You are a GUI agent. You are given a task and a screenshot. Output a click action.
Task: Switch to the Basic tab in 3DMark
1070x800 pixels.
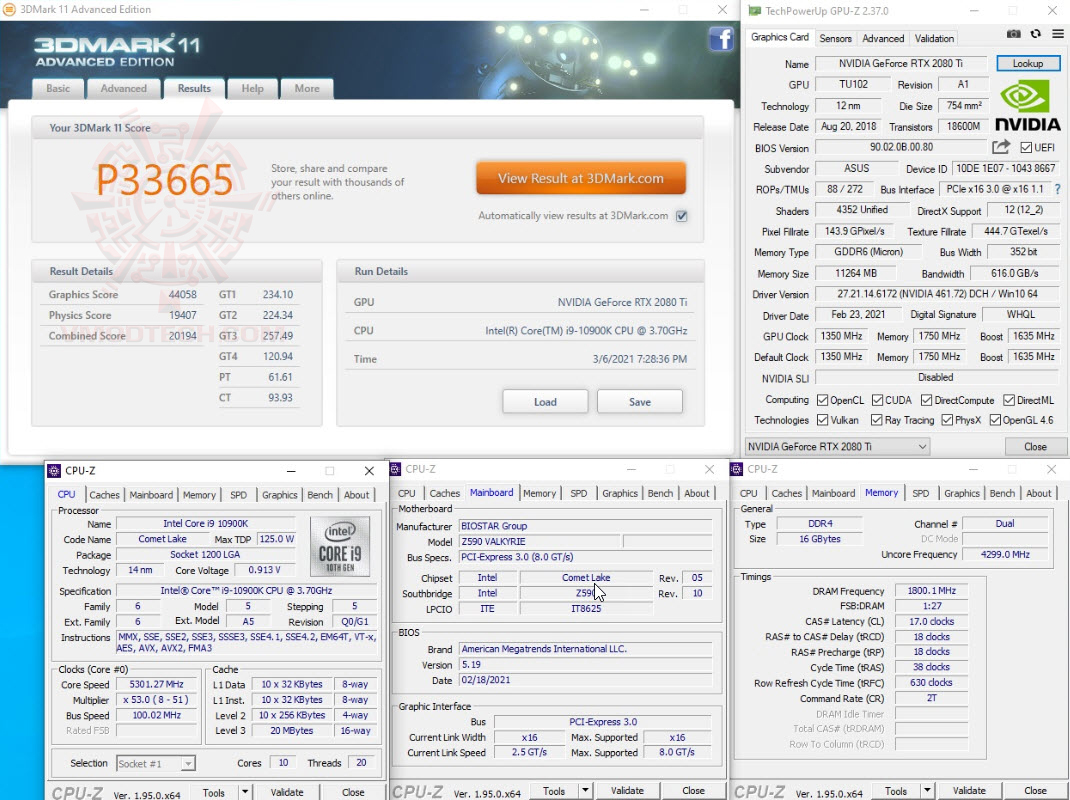(58, 89)
